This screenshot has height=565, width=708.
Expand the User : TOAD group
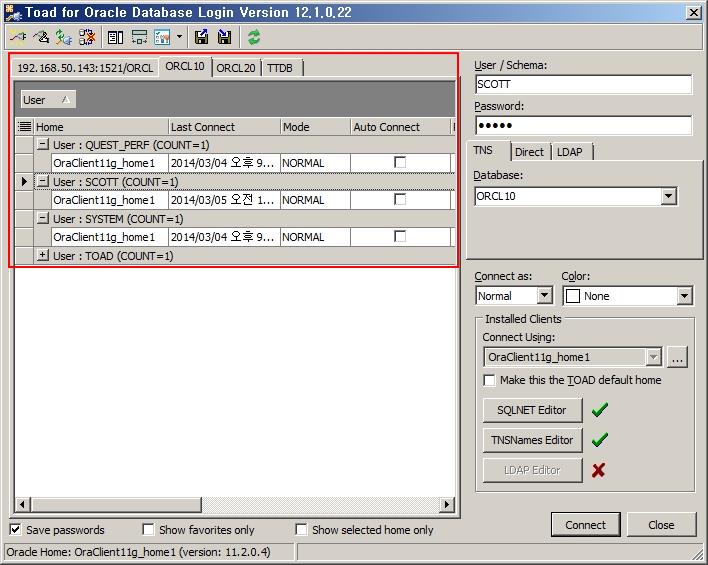(x=43, y=256)
